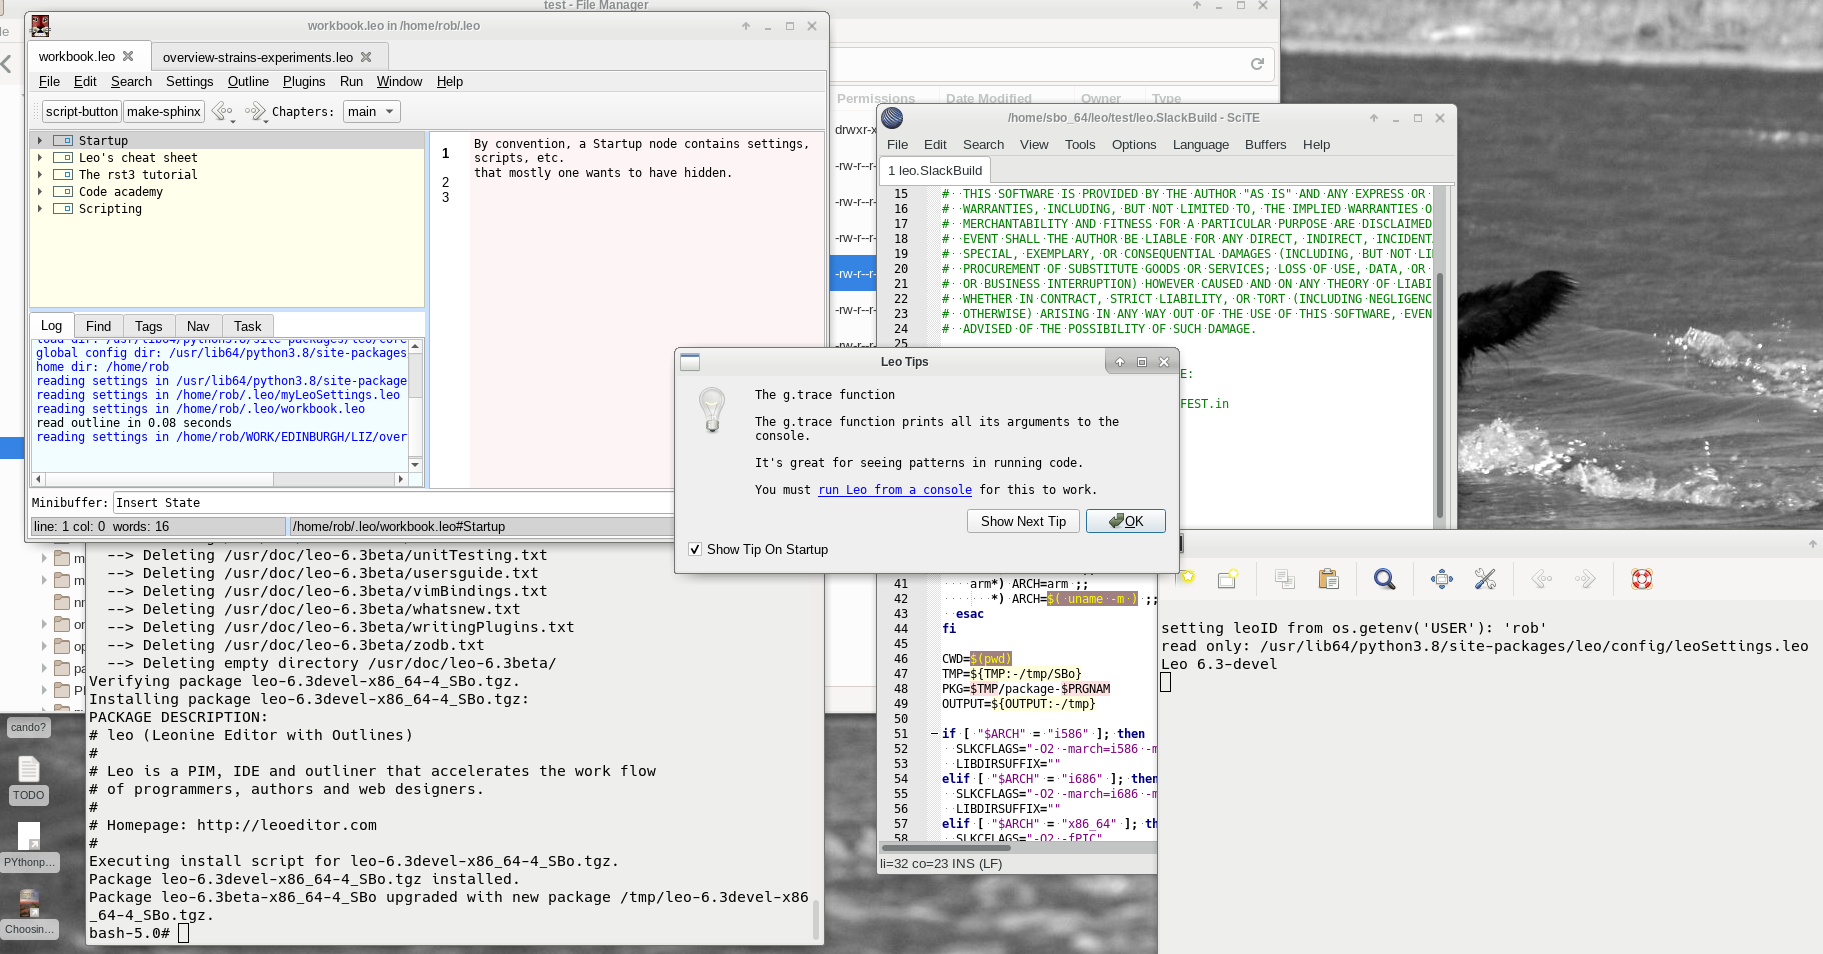Expand the Leo's cheat sheet node
1823x954 pixels.
click(40, 157)
